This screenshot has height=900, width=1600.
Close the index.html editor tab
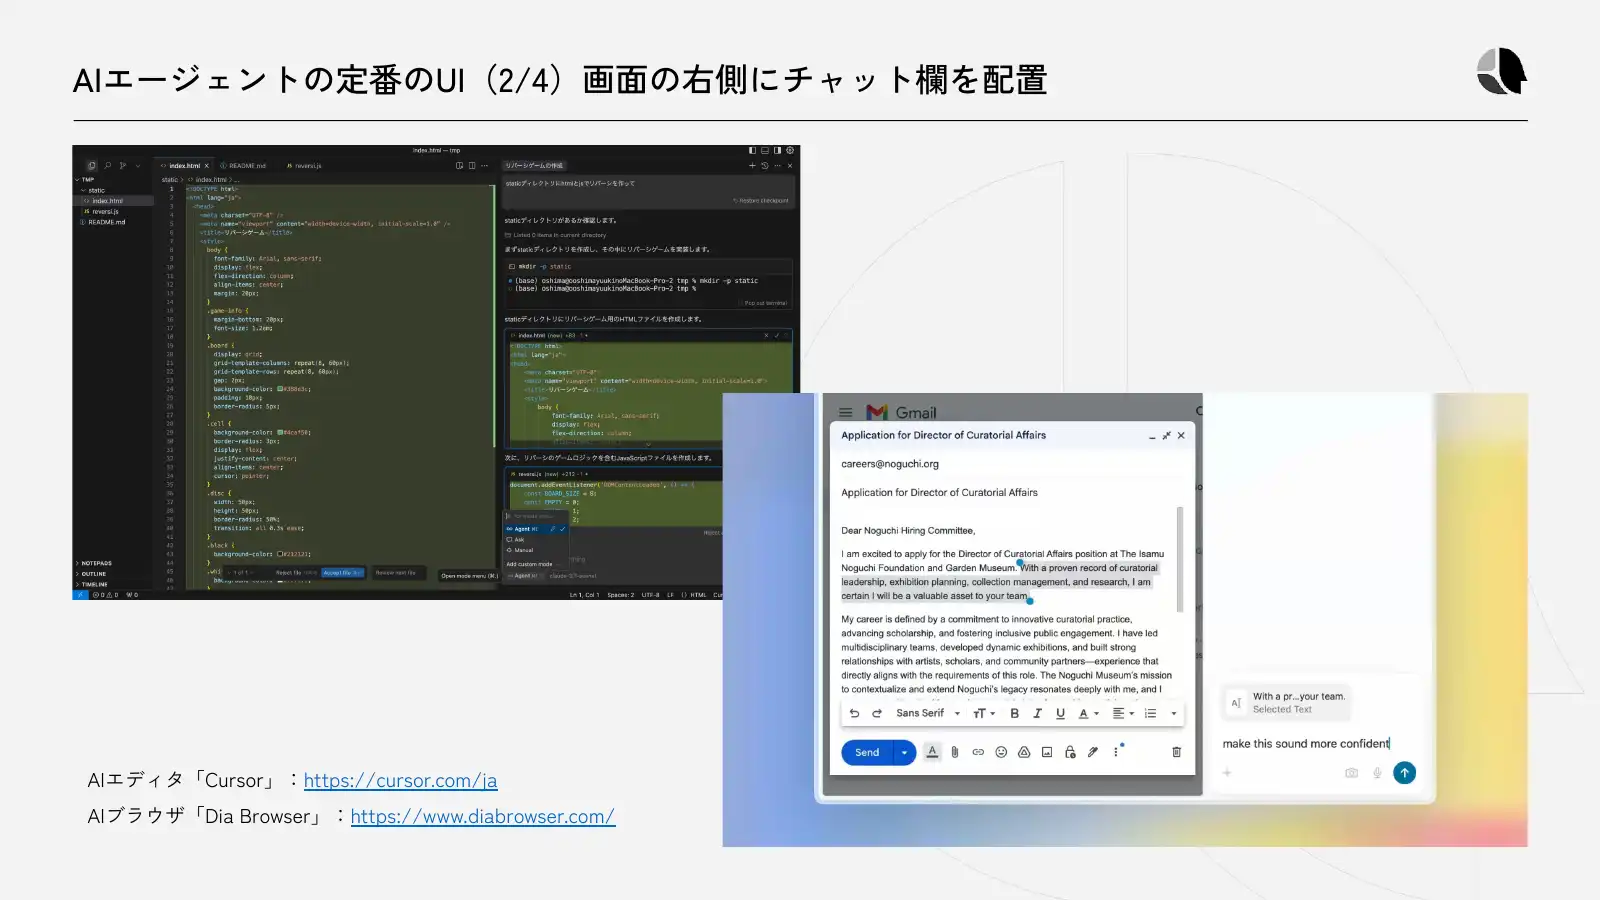pos(207,166)
